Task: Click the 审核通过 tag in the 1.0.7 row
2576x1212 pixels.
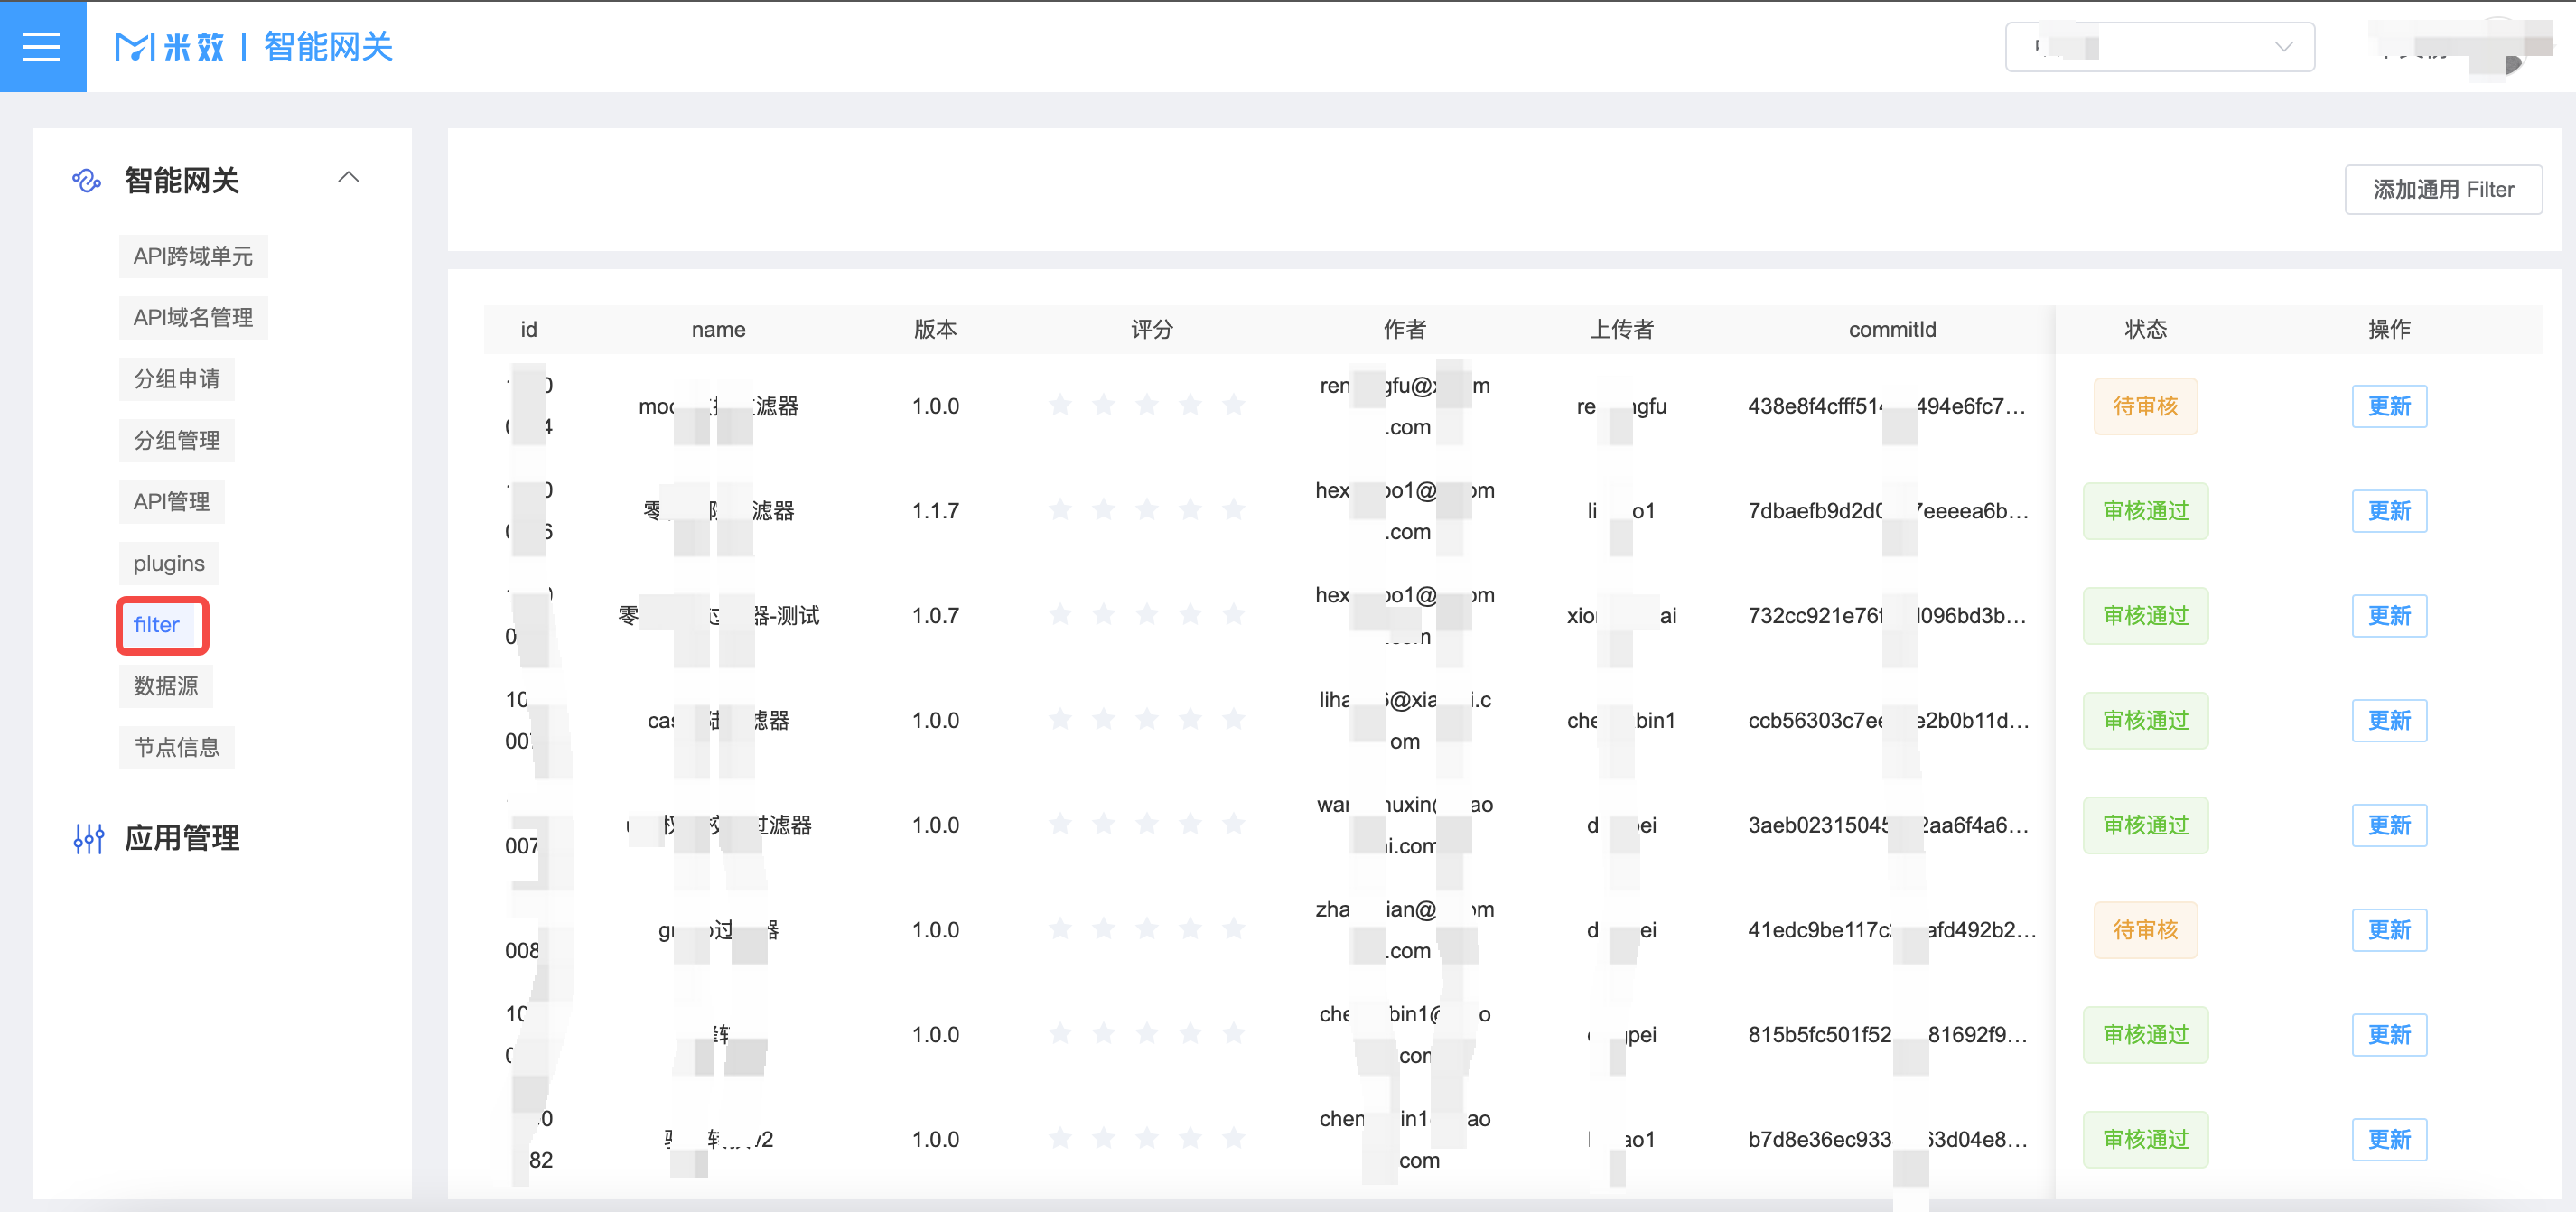Action: pos(2145,615)
